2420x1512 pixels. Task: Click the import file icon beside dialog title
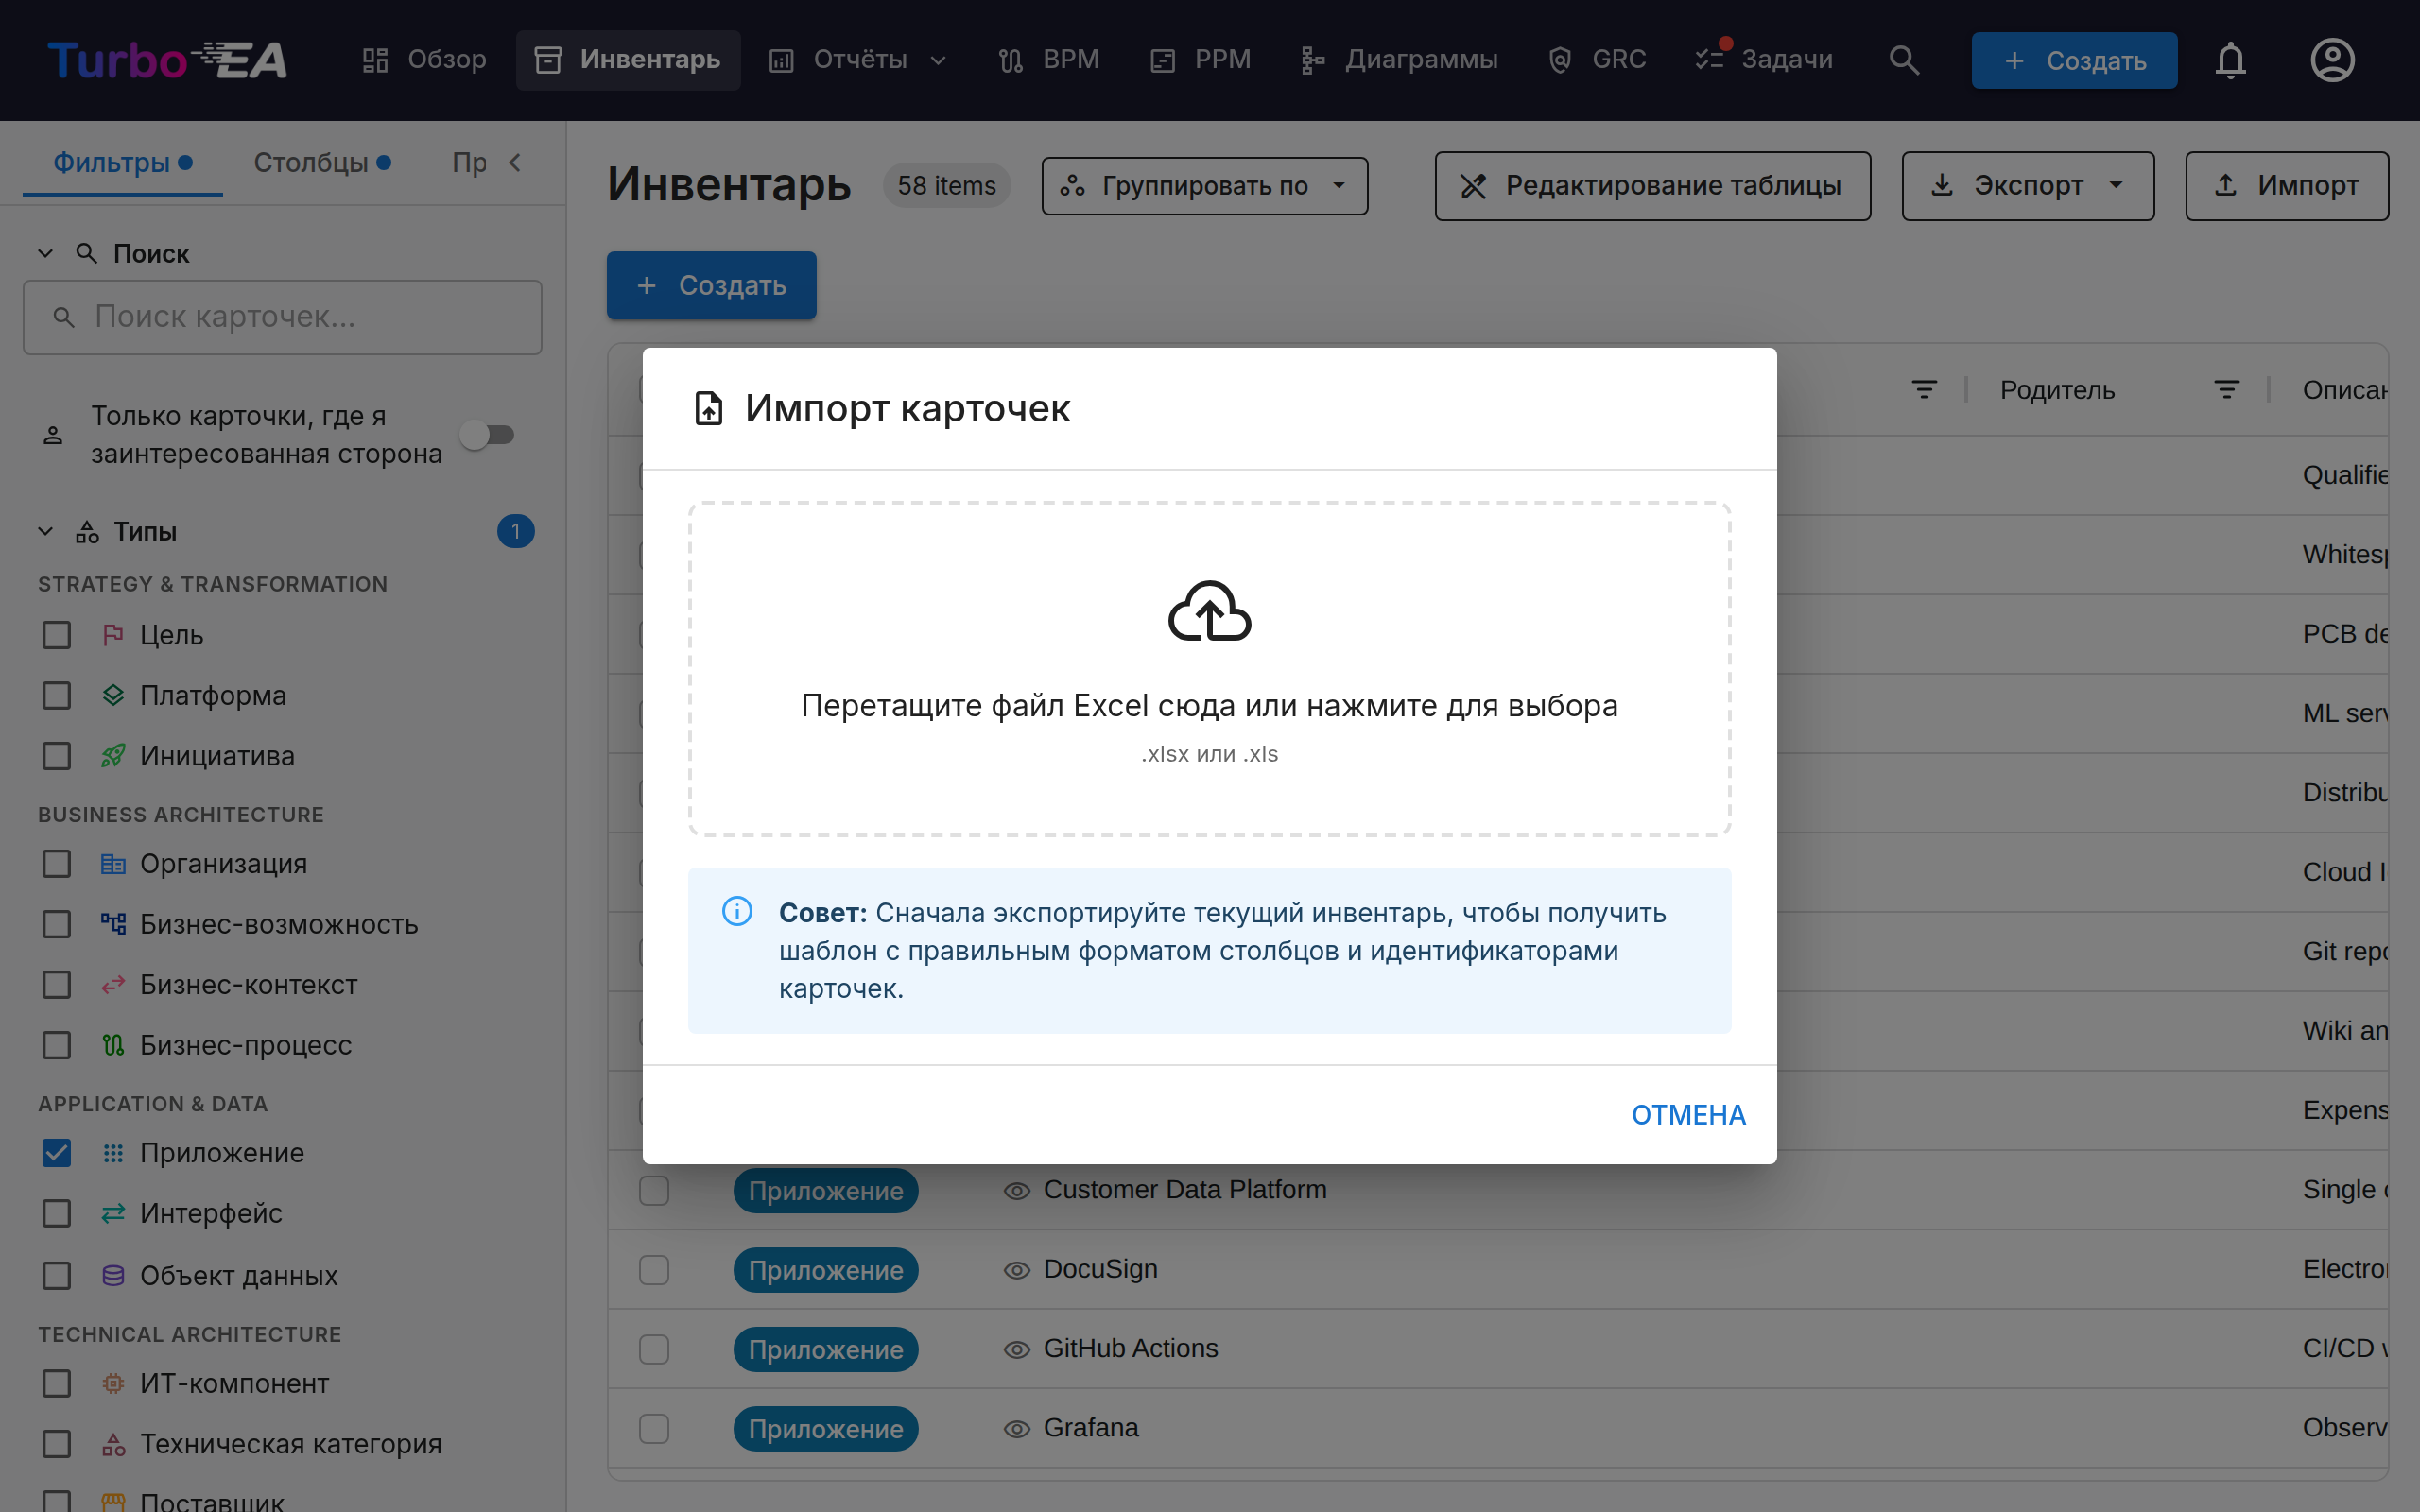tap(708, 408)
